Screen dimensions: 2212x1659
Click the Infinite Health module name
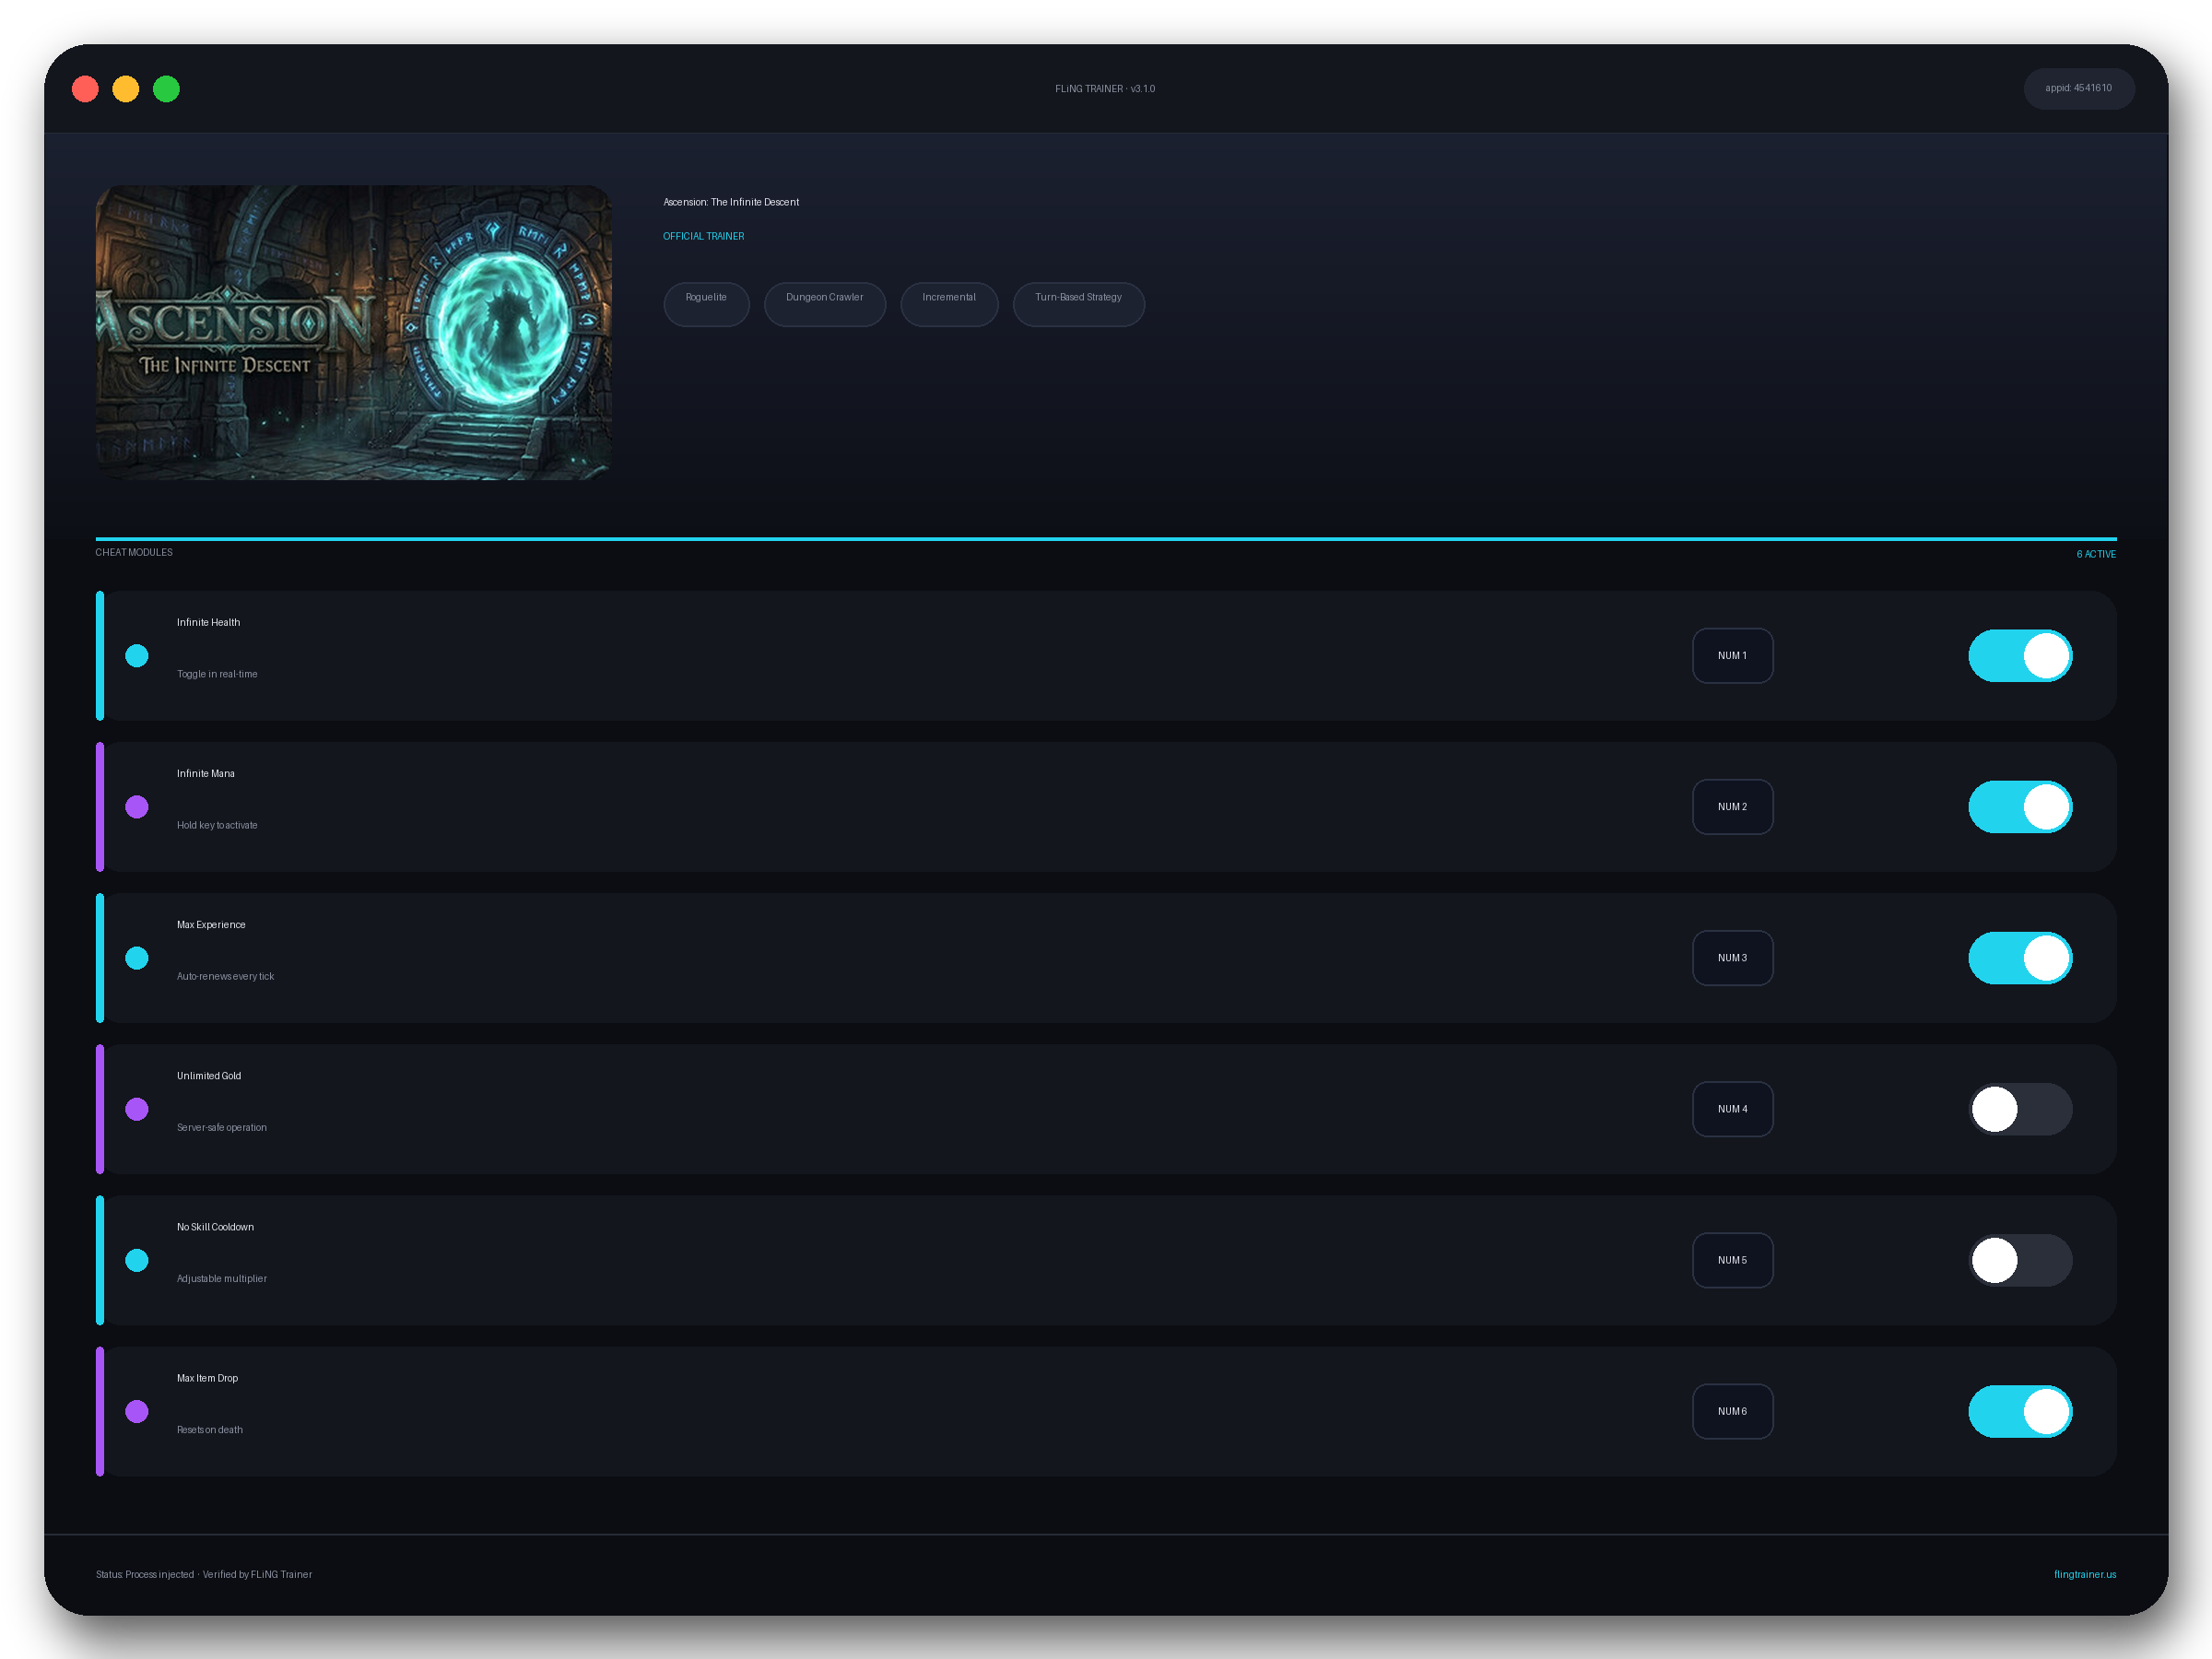[208, 622]
